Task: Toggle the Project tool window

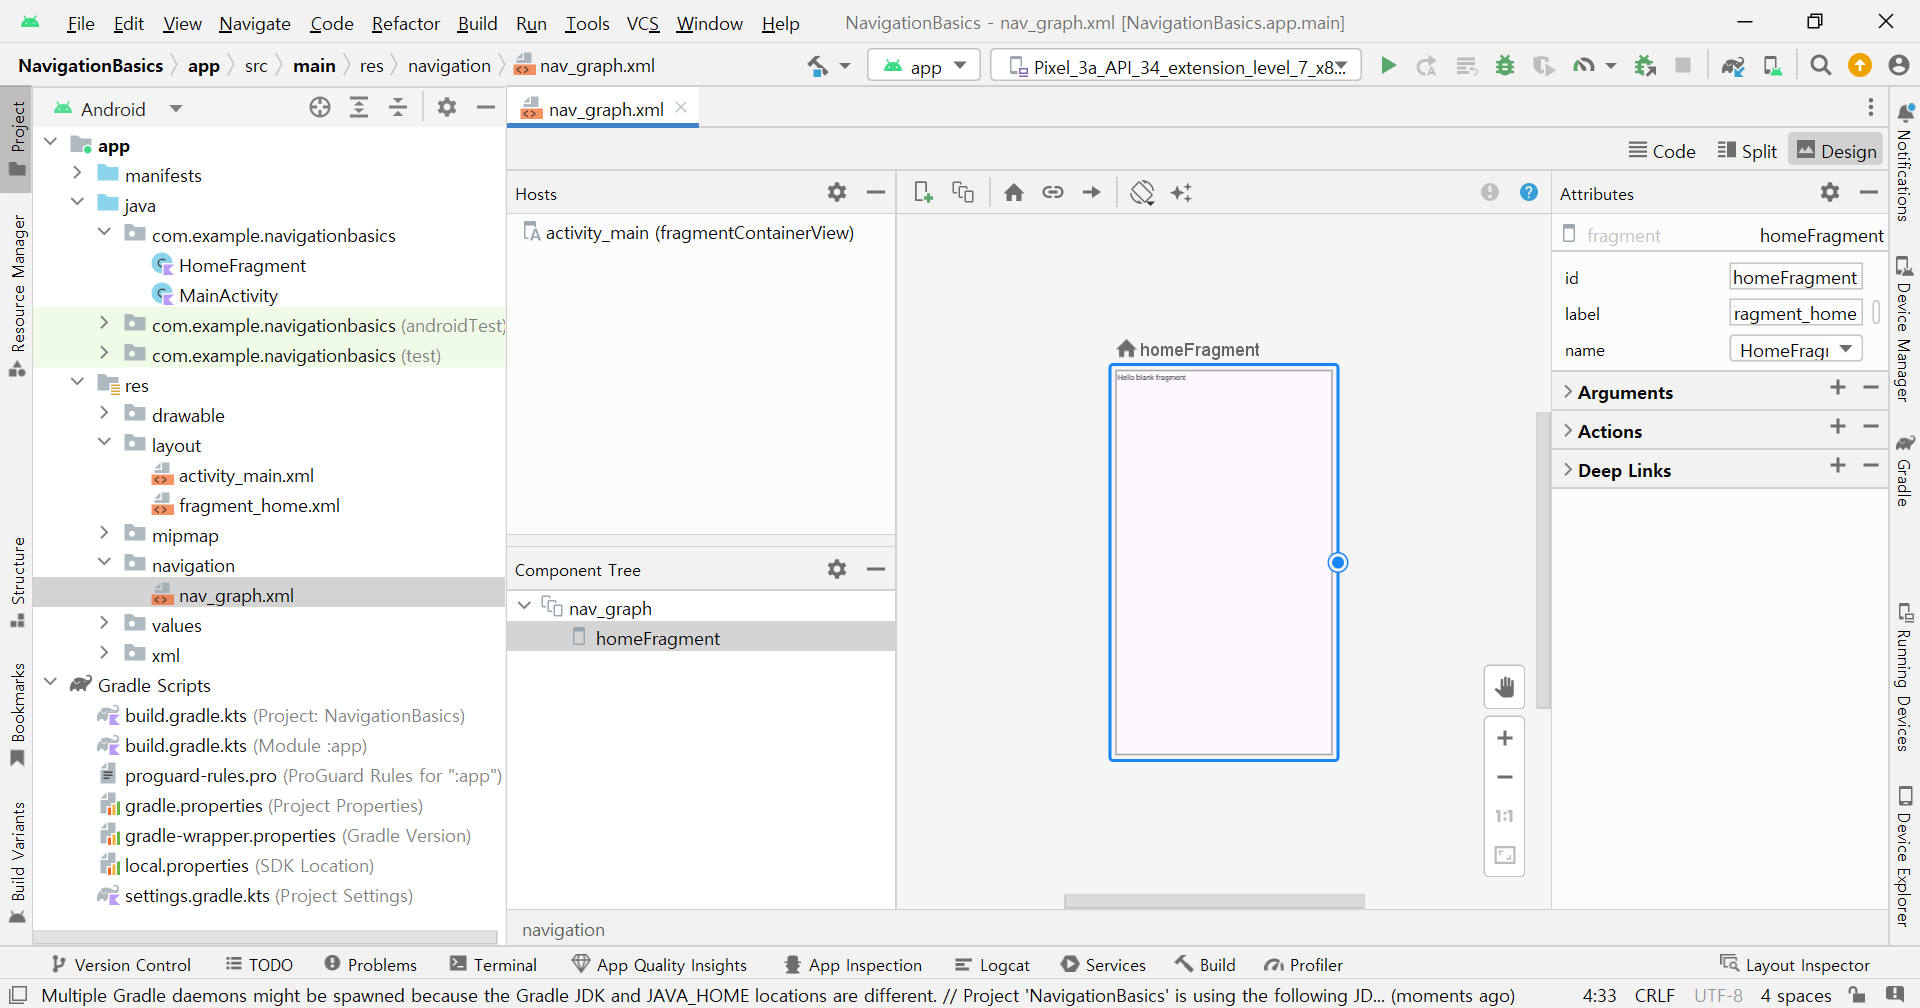Action: [x=17, y=138]
